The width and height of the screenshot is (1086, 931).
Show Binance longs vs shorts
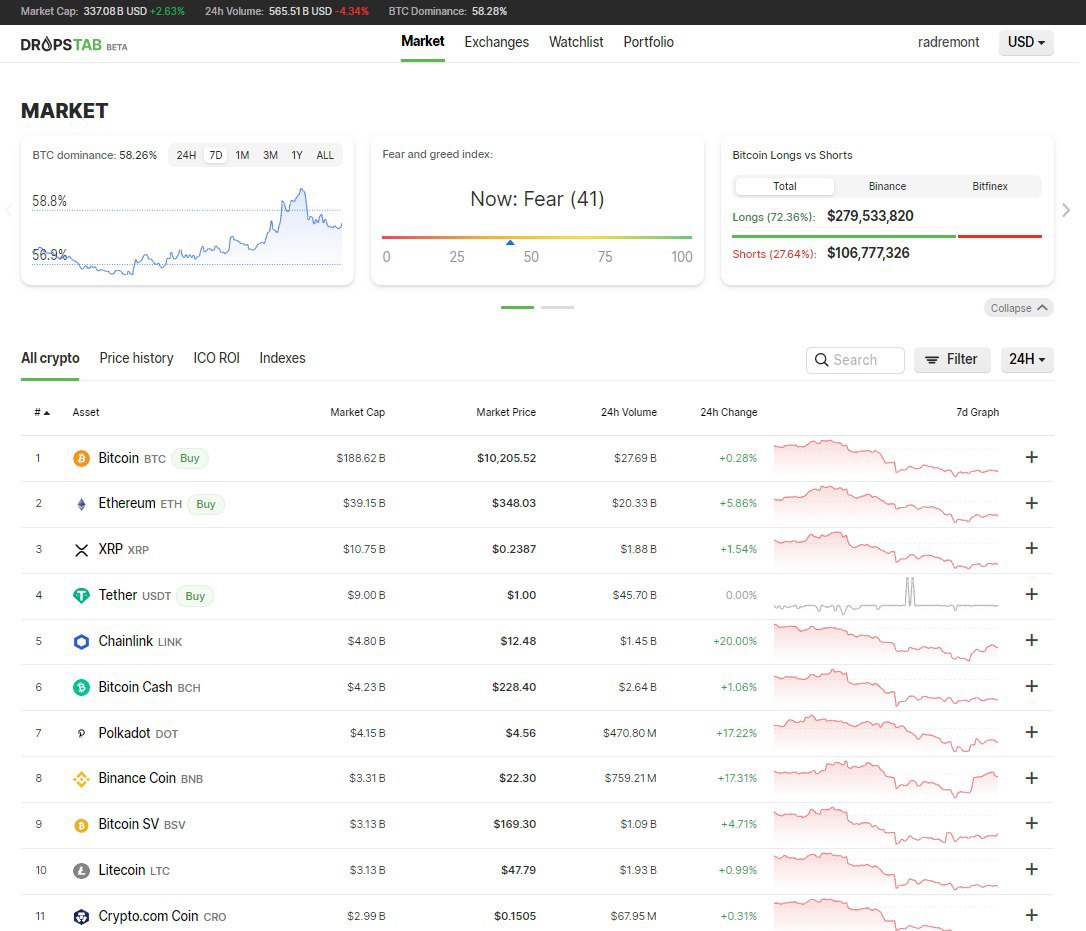coord(887,186)
